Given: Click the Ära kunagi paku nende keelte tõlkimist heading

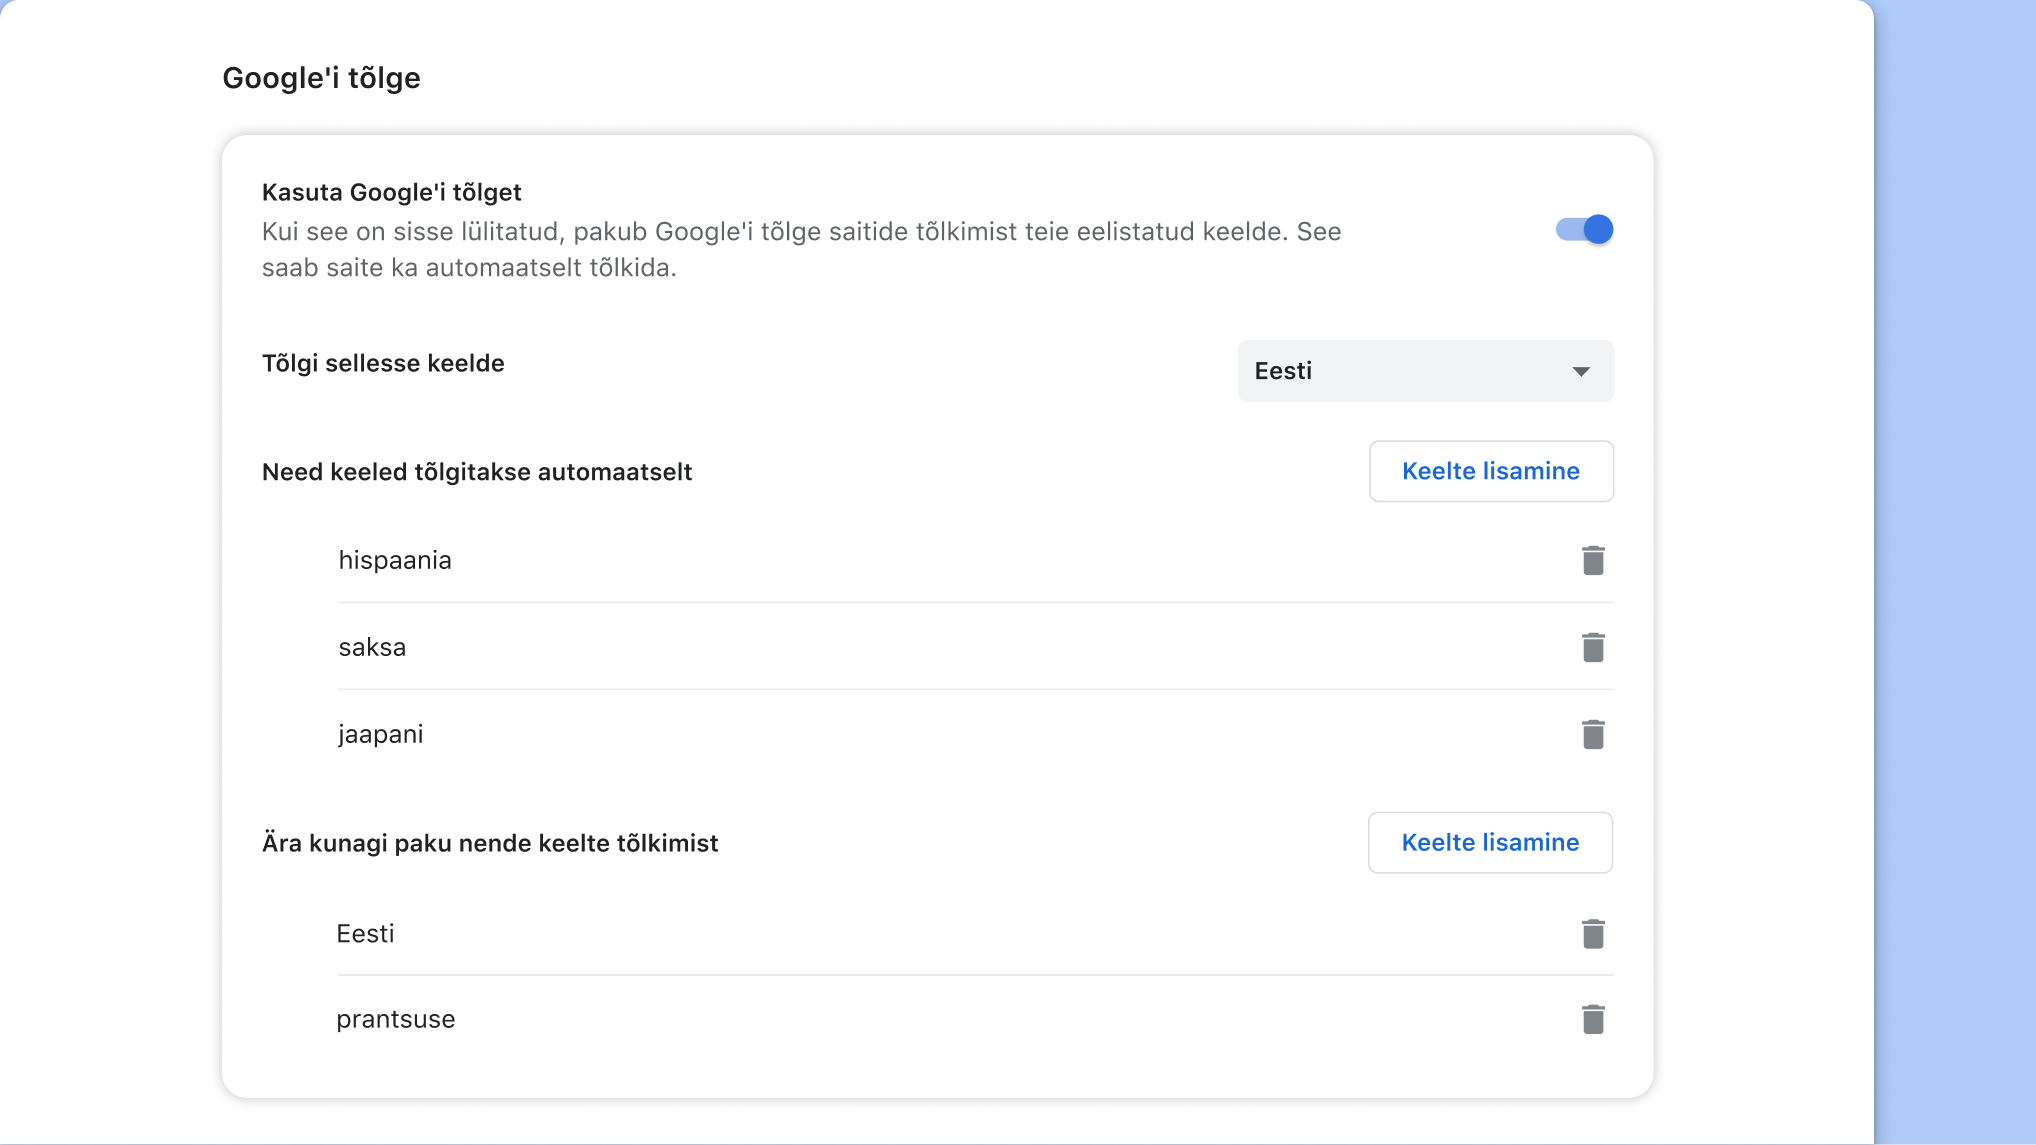Looking at the screenshot, I should (x=490, y=843).
